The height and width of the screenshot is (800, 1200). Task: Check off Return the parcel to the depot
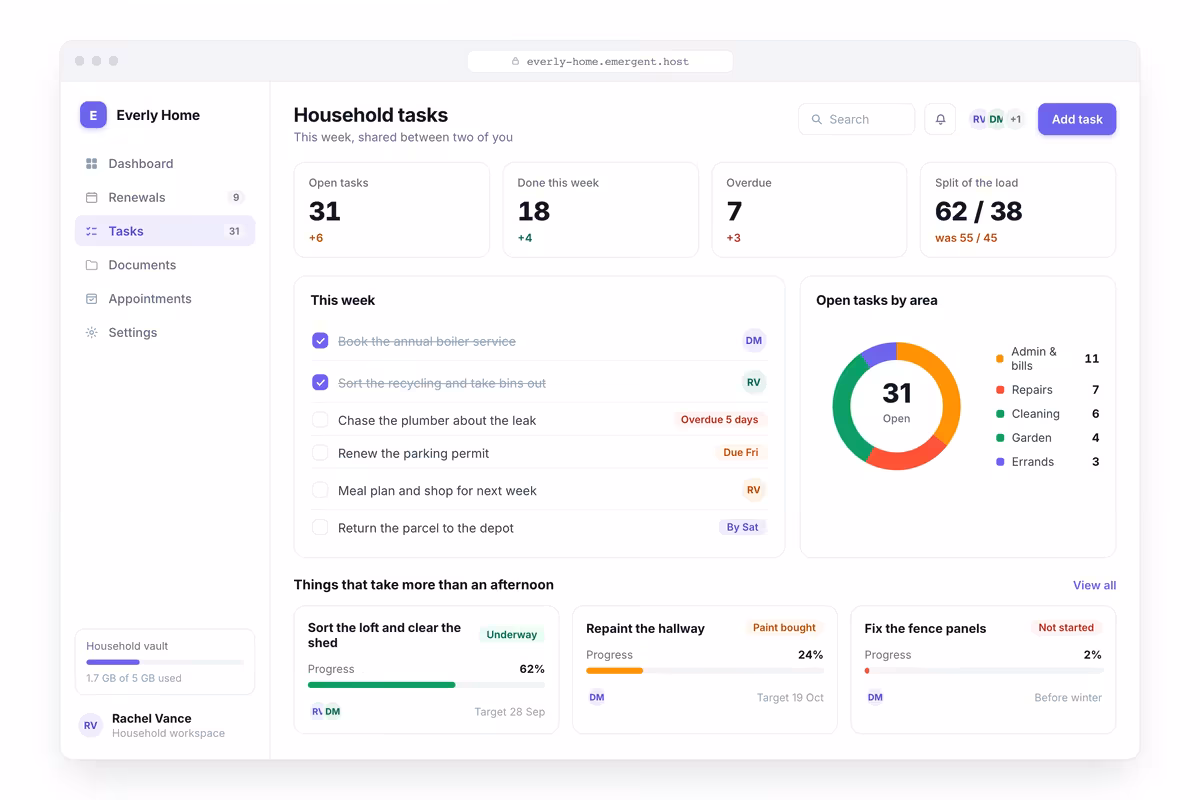pyautogui.click(x=320, y=527)
